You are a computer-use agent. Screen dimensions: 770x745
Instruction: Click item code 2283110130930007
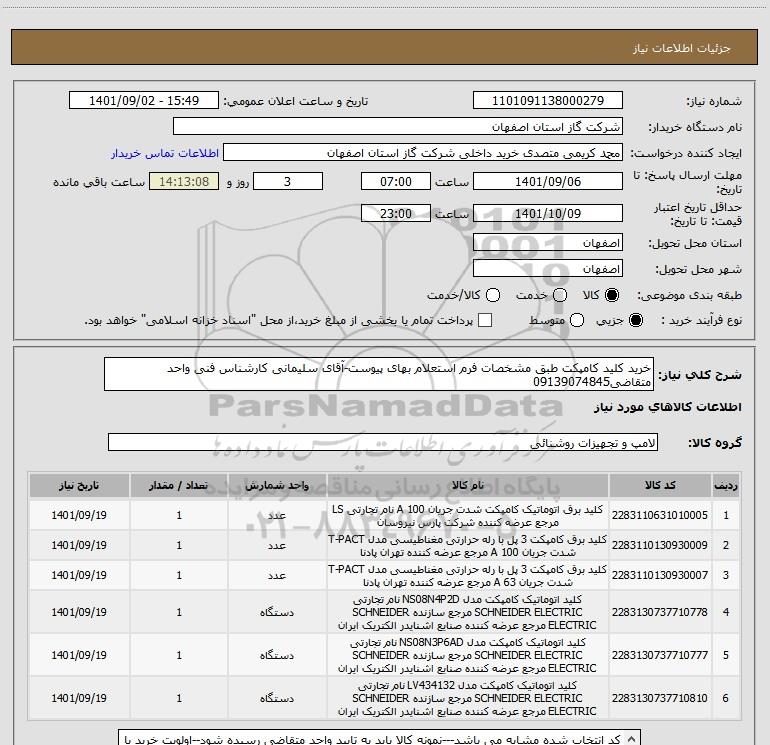[x=660, y=575]
